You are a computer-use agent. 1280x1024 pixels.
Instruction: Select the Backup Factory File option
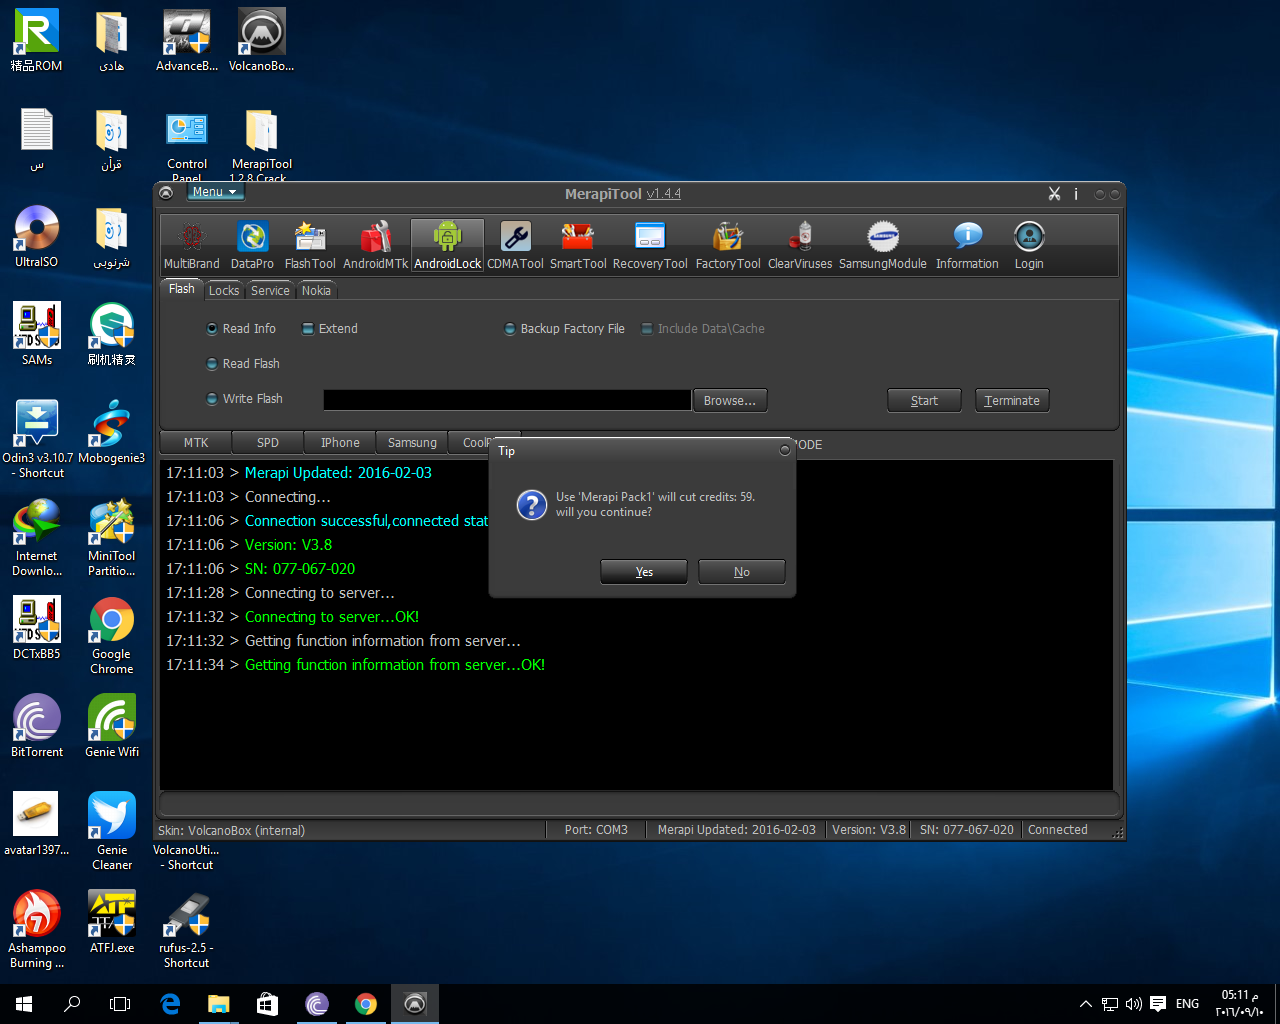[x=565, y=329]
